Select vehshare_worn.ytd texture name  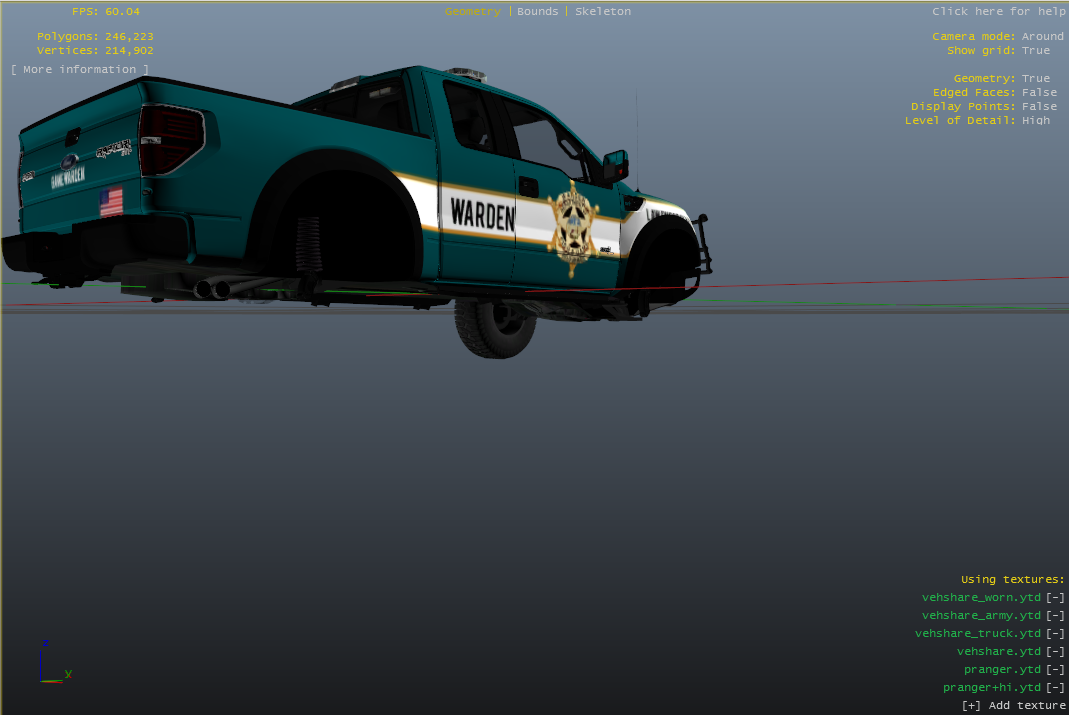tap(981, 597)
